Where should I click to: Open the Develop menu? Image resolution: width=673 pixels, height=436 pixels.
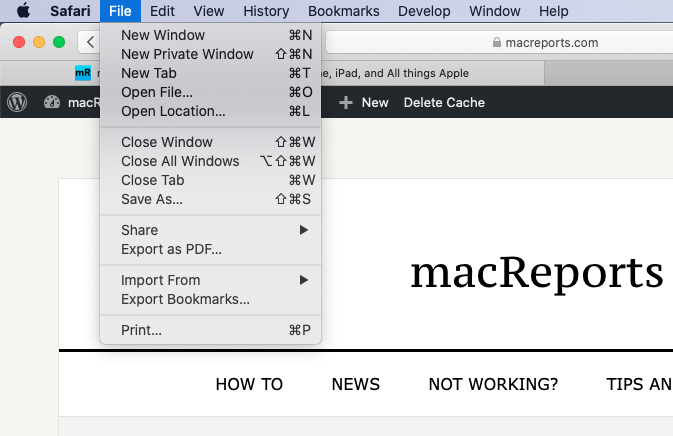point(424,11)
